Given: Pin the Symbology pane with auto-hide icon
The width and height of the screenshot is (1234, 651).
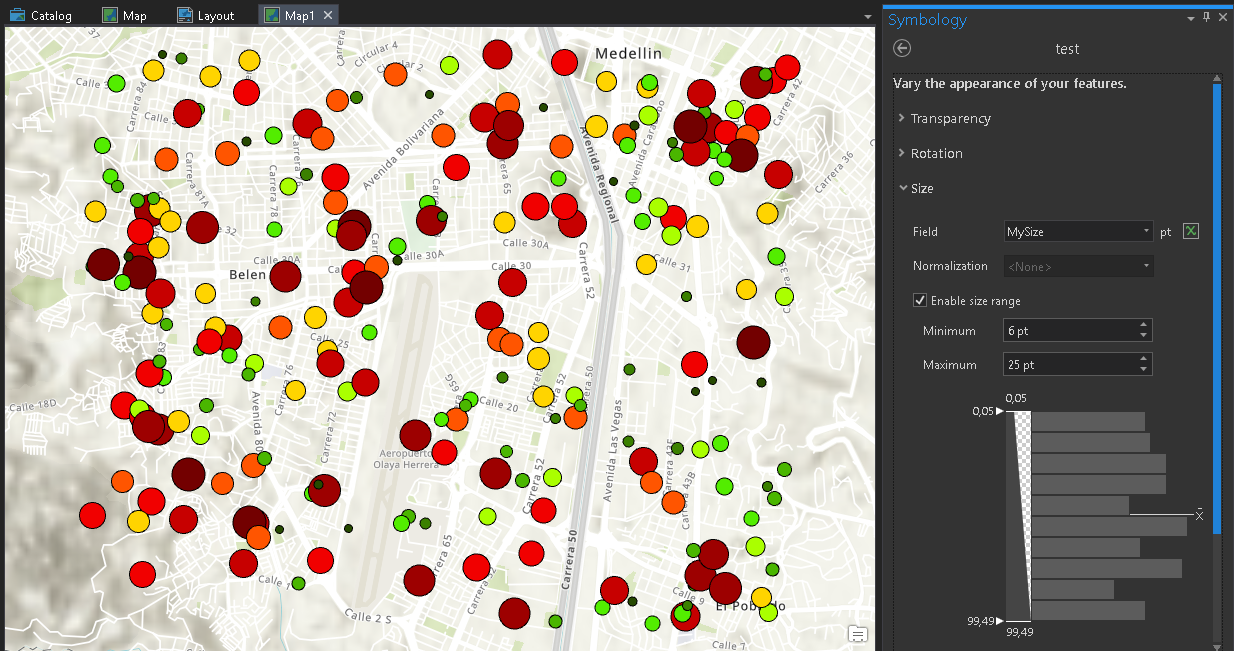Looking at the screenshot, I should point(1206,19).
